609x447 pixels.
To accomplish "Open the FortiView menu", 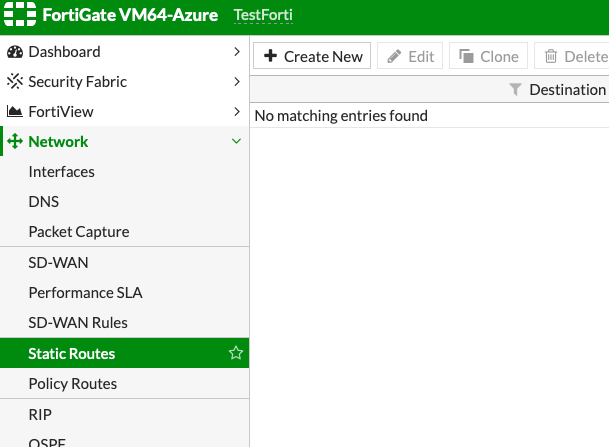I will click(124, 111).
